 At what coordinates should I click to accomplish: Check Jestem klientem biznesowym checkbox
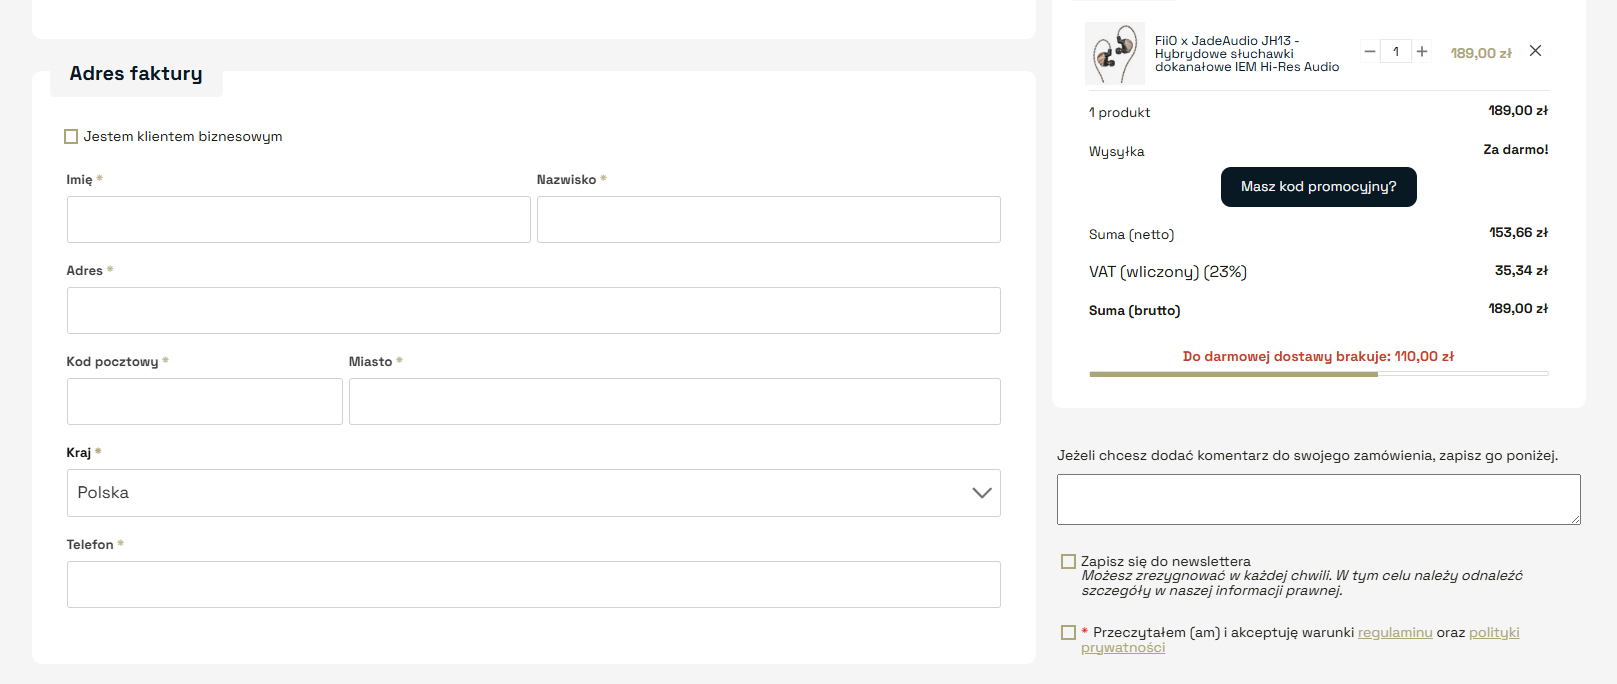pos(71,137)
